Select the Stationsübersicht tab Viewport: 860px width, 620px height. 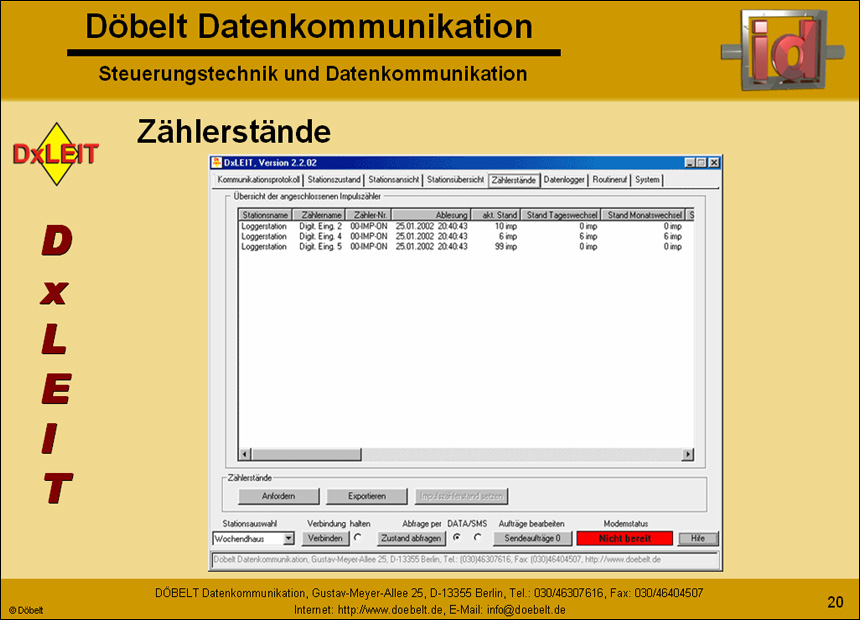pos(455,180)
